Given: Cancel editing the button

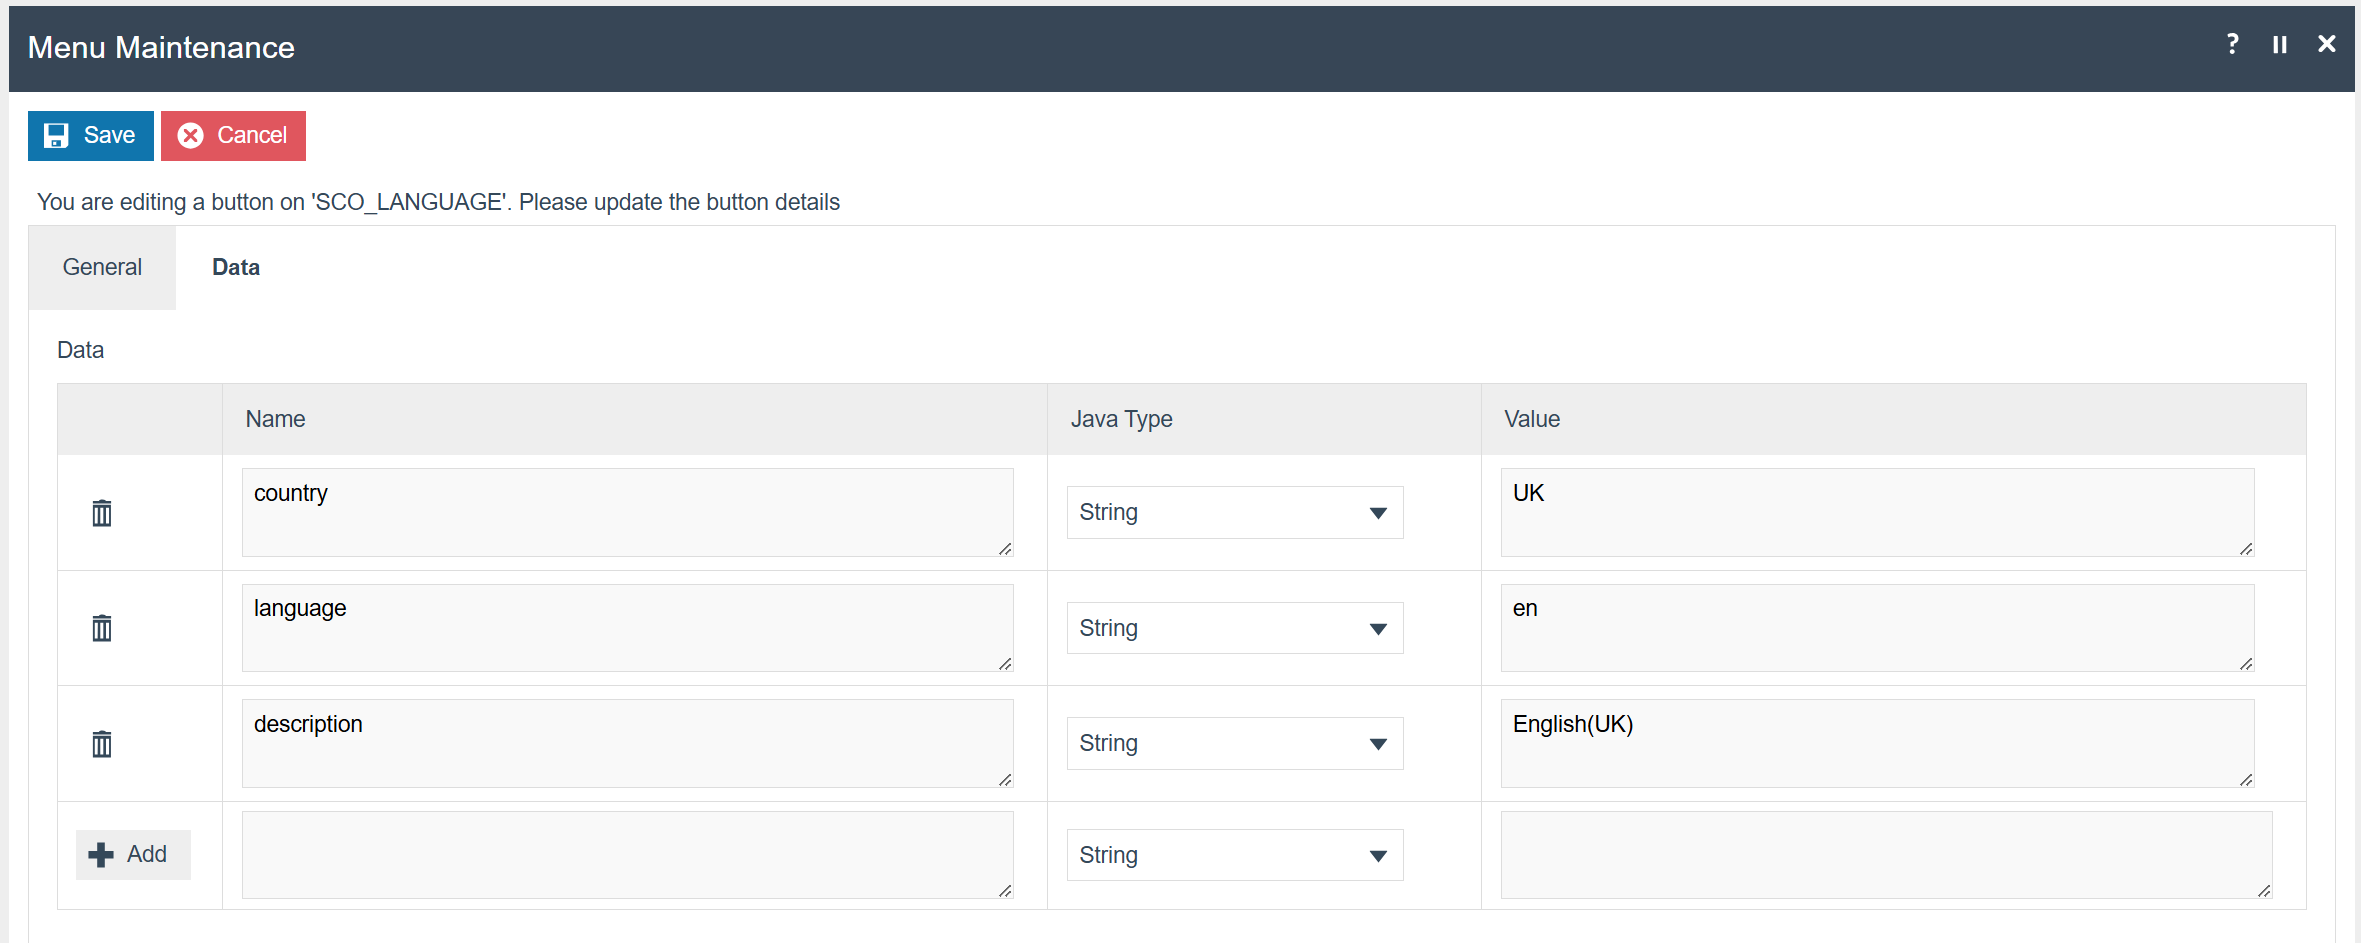Looking at the screenshot, I should tap(233, 136).
